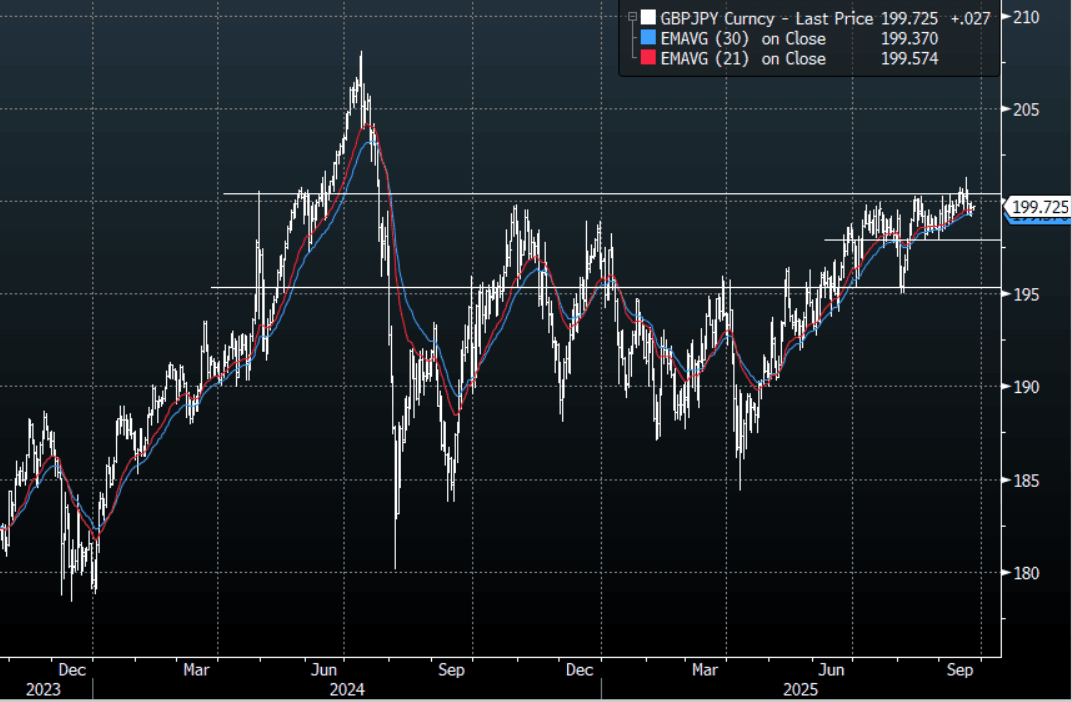Click the +.027 price change in the legend

(x=970, y=18)
